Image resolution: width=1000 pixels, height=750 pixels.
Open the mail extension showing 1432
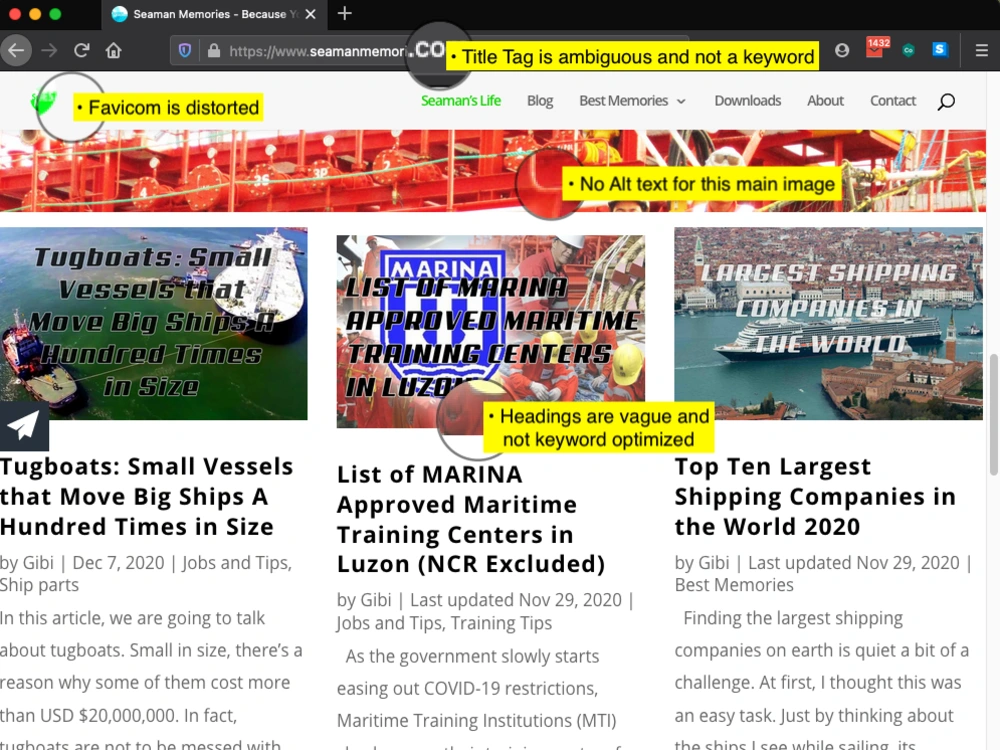coord(876,48)
